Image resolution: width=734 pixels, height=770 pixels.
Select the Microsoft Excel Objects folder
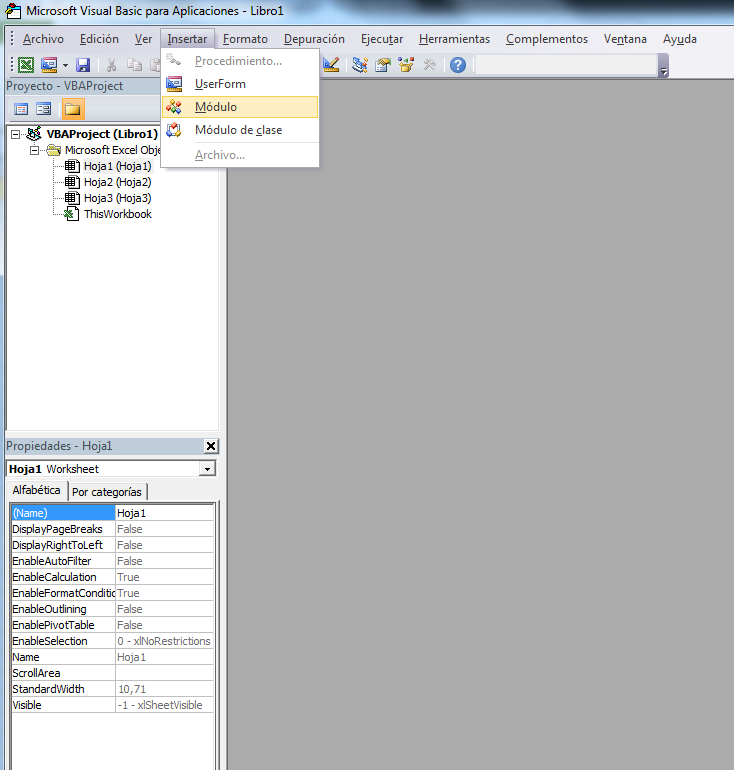click(112, 150)
